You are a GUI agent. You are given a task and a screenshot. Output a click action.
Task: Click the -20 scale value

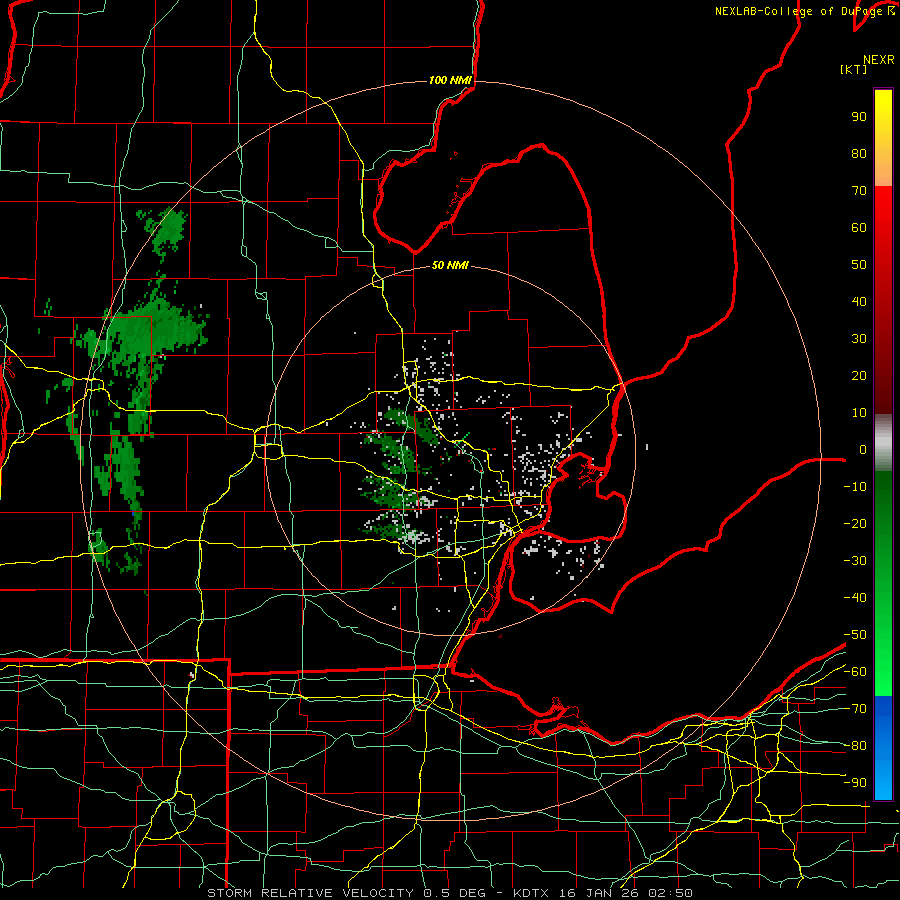pyautogui.click(x=855, y=523)
